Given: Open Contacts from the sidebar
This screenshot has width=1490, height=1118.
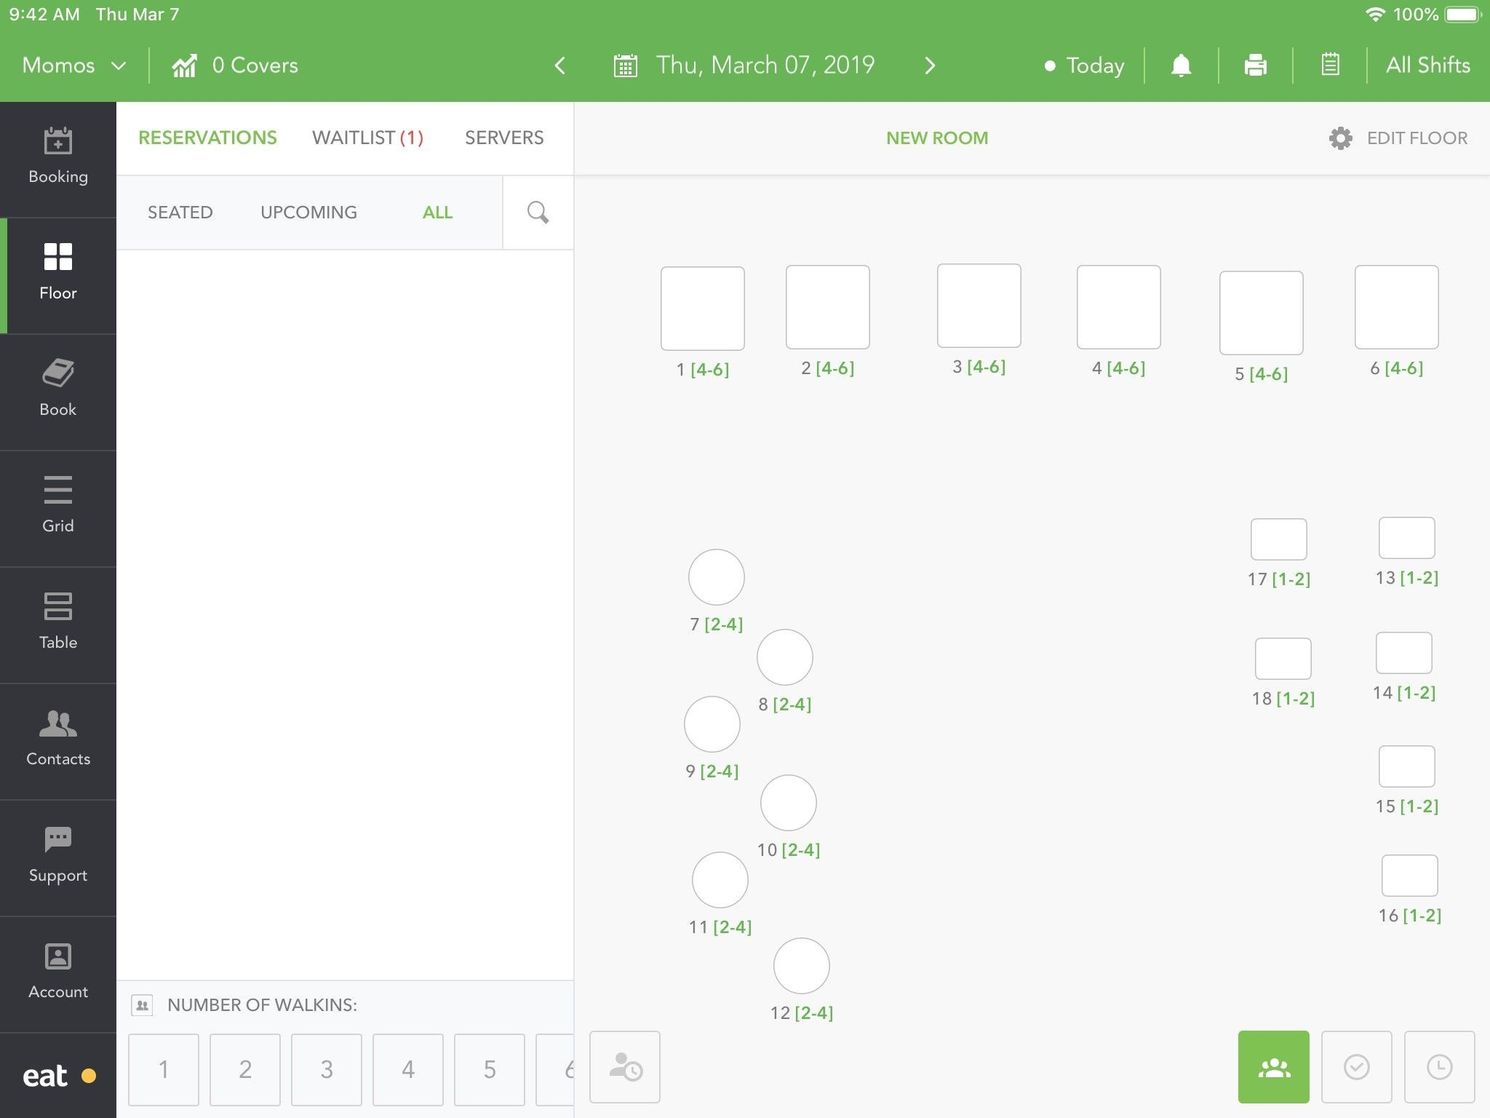Looking at the screenshot, I should coord(58,740).
